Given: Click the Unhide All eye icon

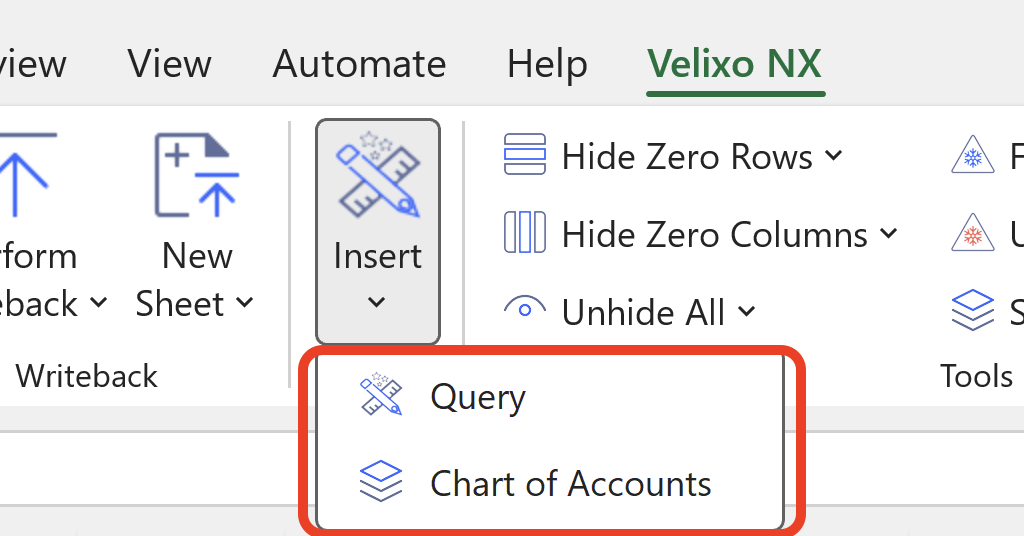Looking at the screenshot, I should tap(525, 310).
